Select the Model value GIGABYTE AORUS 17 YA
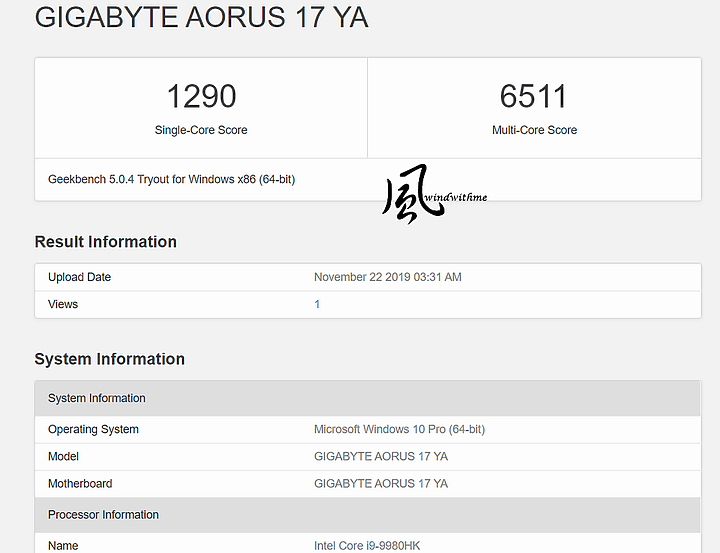 (381, 456)
